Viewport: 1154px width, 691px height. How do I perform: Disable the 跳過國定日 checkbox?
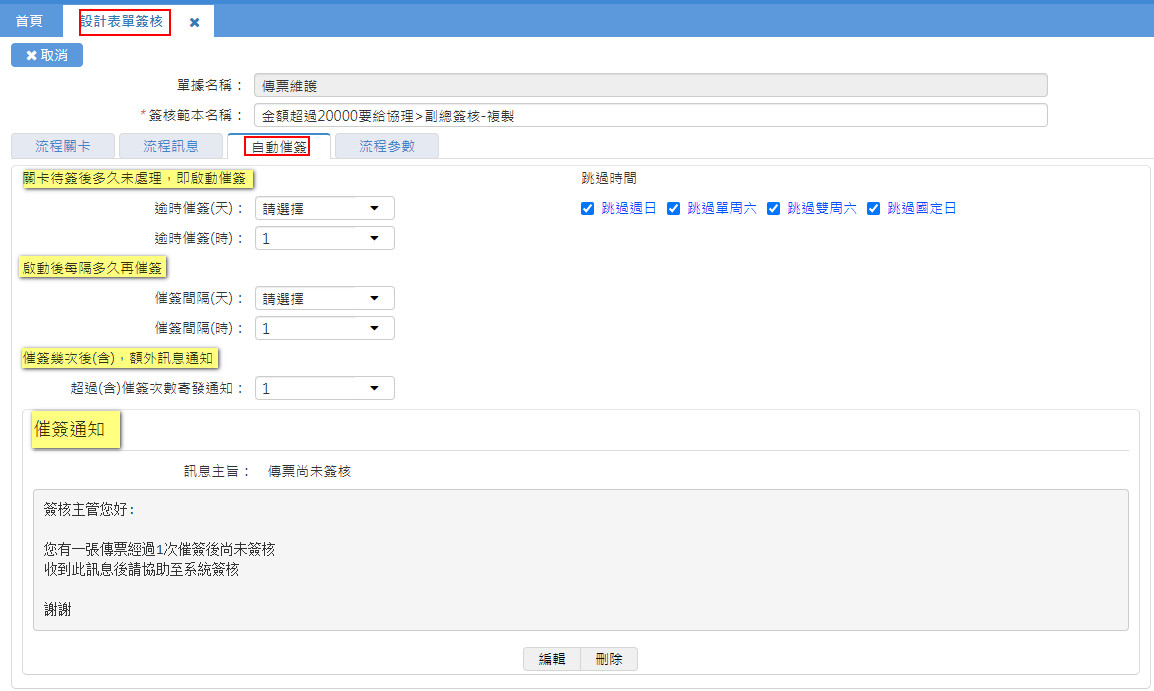click(x=874, y=208)
